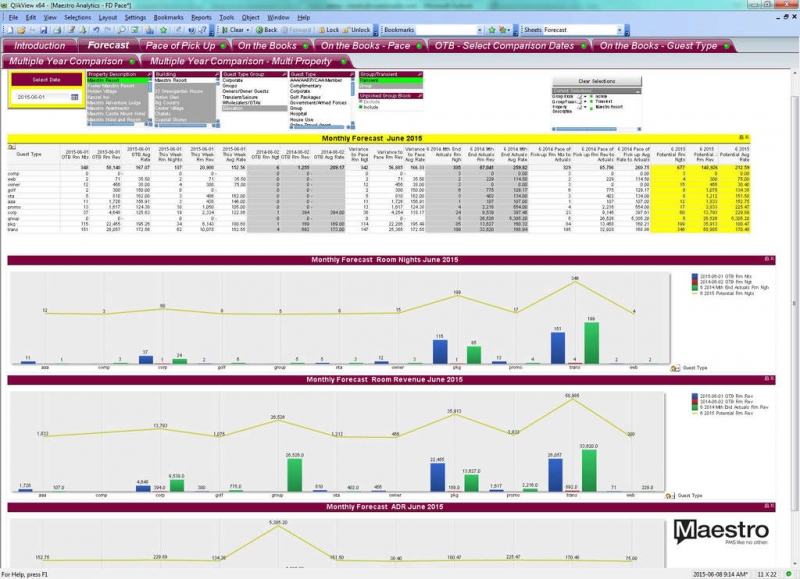800x579 pixels.
Task: Toggle Maestro Resort in Property Description list
Action: click(x=117, y=81)
